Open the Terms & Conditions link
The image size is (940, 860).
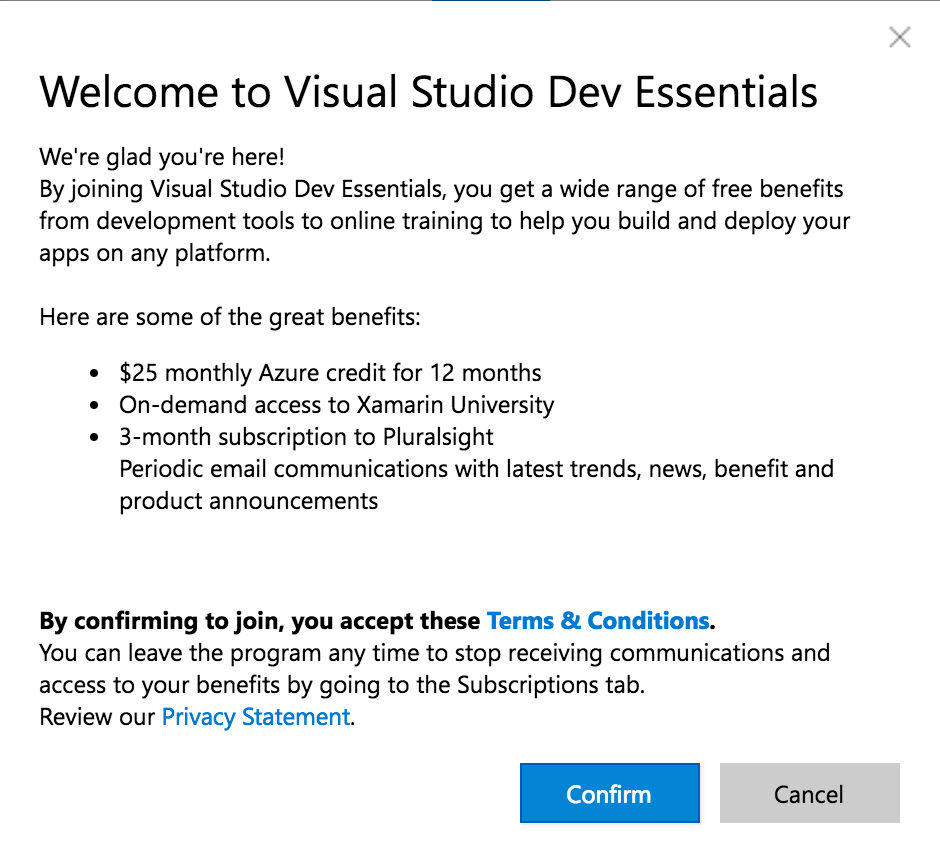[597, 621]
